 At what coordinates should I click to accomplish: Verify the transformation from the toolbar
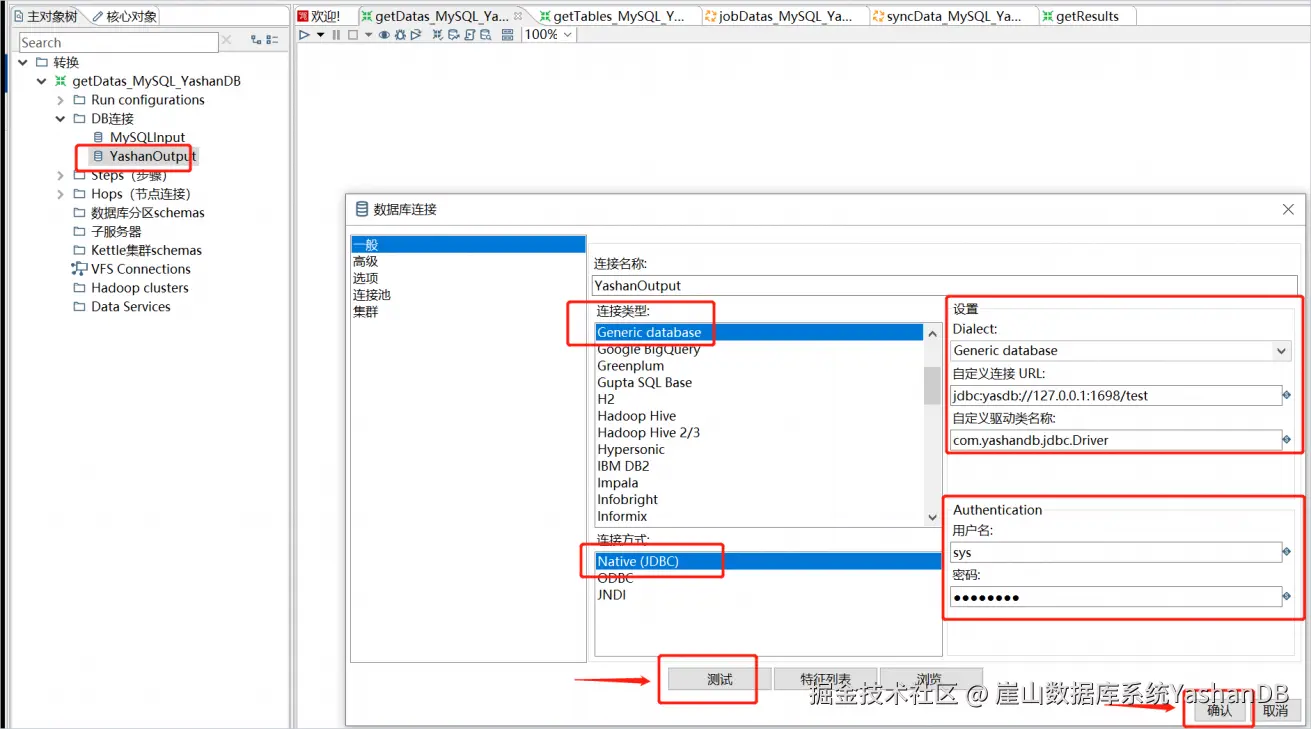pyautogui.click(x=437, y=35)
